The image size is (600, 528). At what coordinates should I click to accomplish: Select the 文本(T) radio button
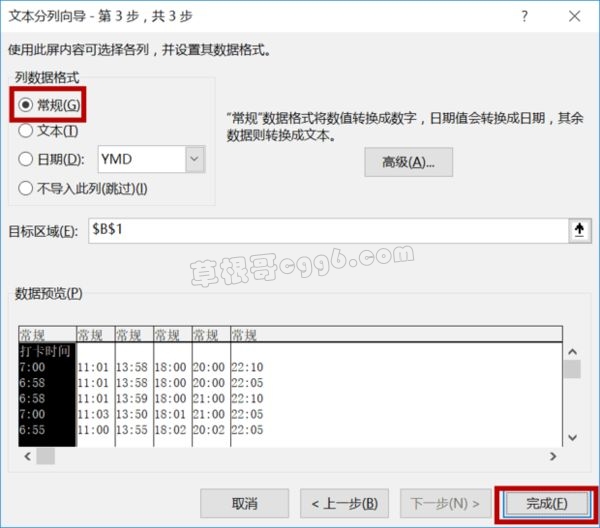pos(26,131)
